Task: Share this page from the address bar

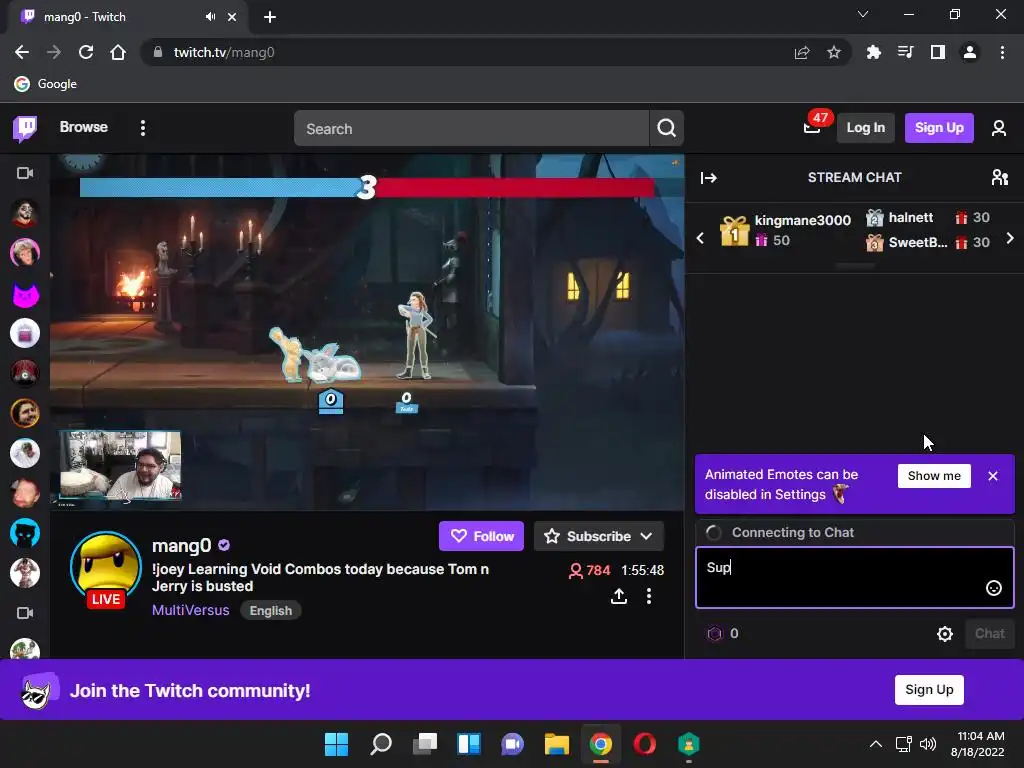Action: pos(802,52)
